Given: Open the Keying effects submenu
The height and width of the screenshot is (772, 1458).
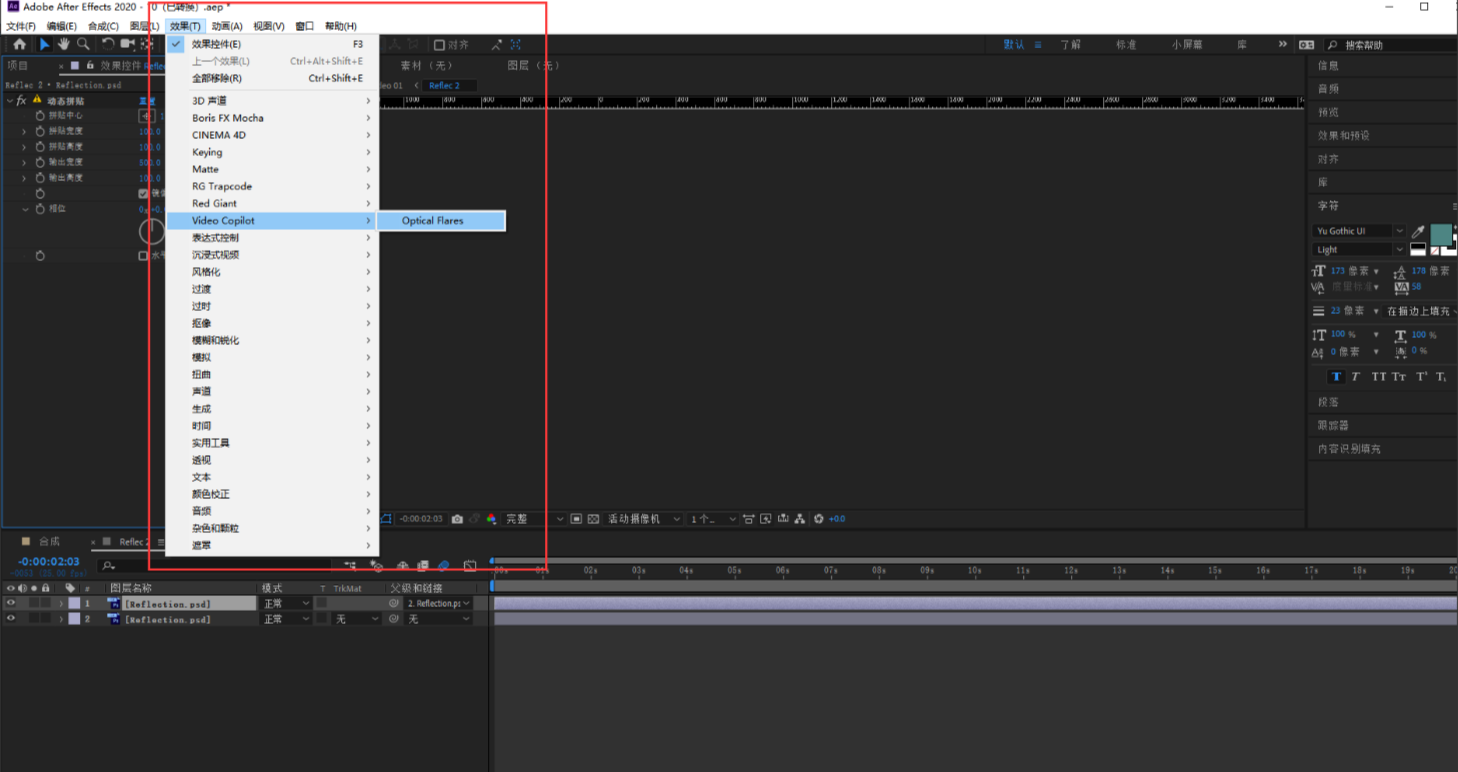Looking at the screenshot, I should tap(271, 152).
